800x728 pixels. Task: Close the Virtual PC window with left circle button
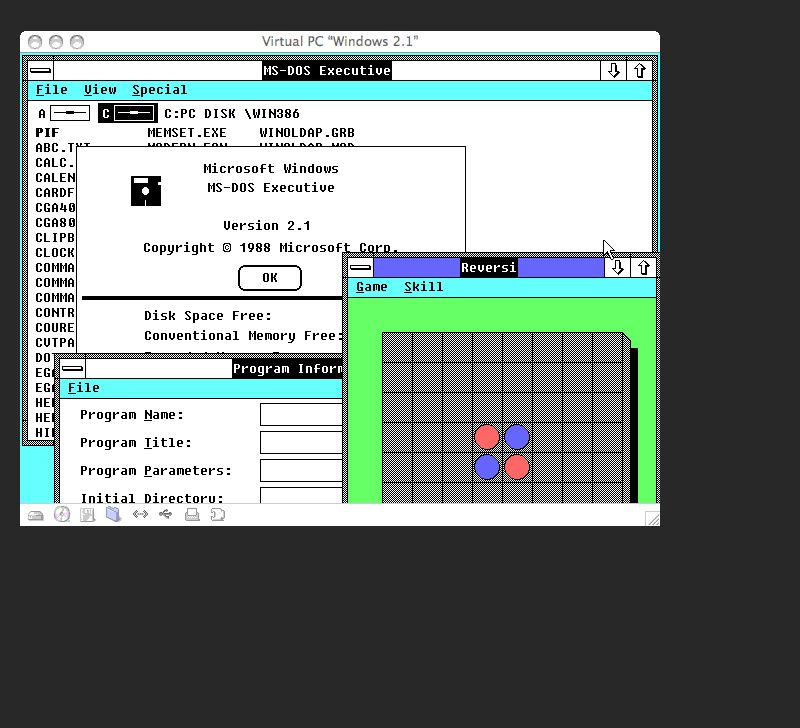[x=35, y=42]
